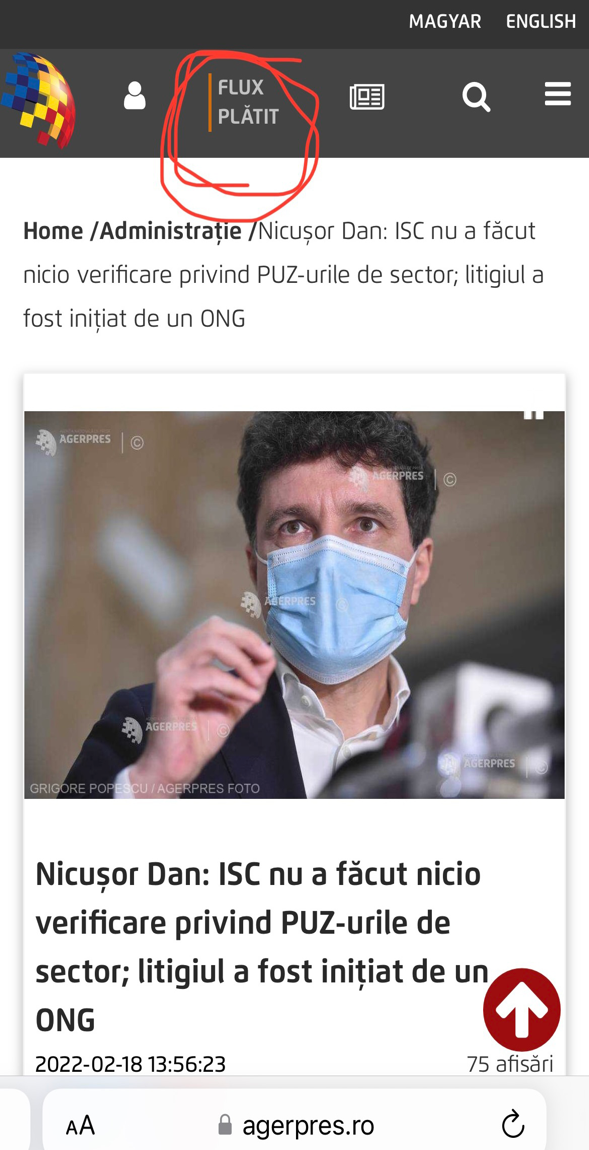
Task: Click the Agerpres logo
Action: coord(37,100)
